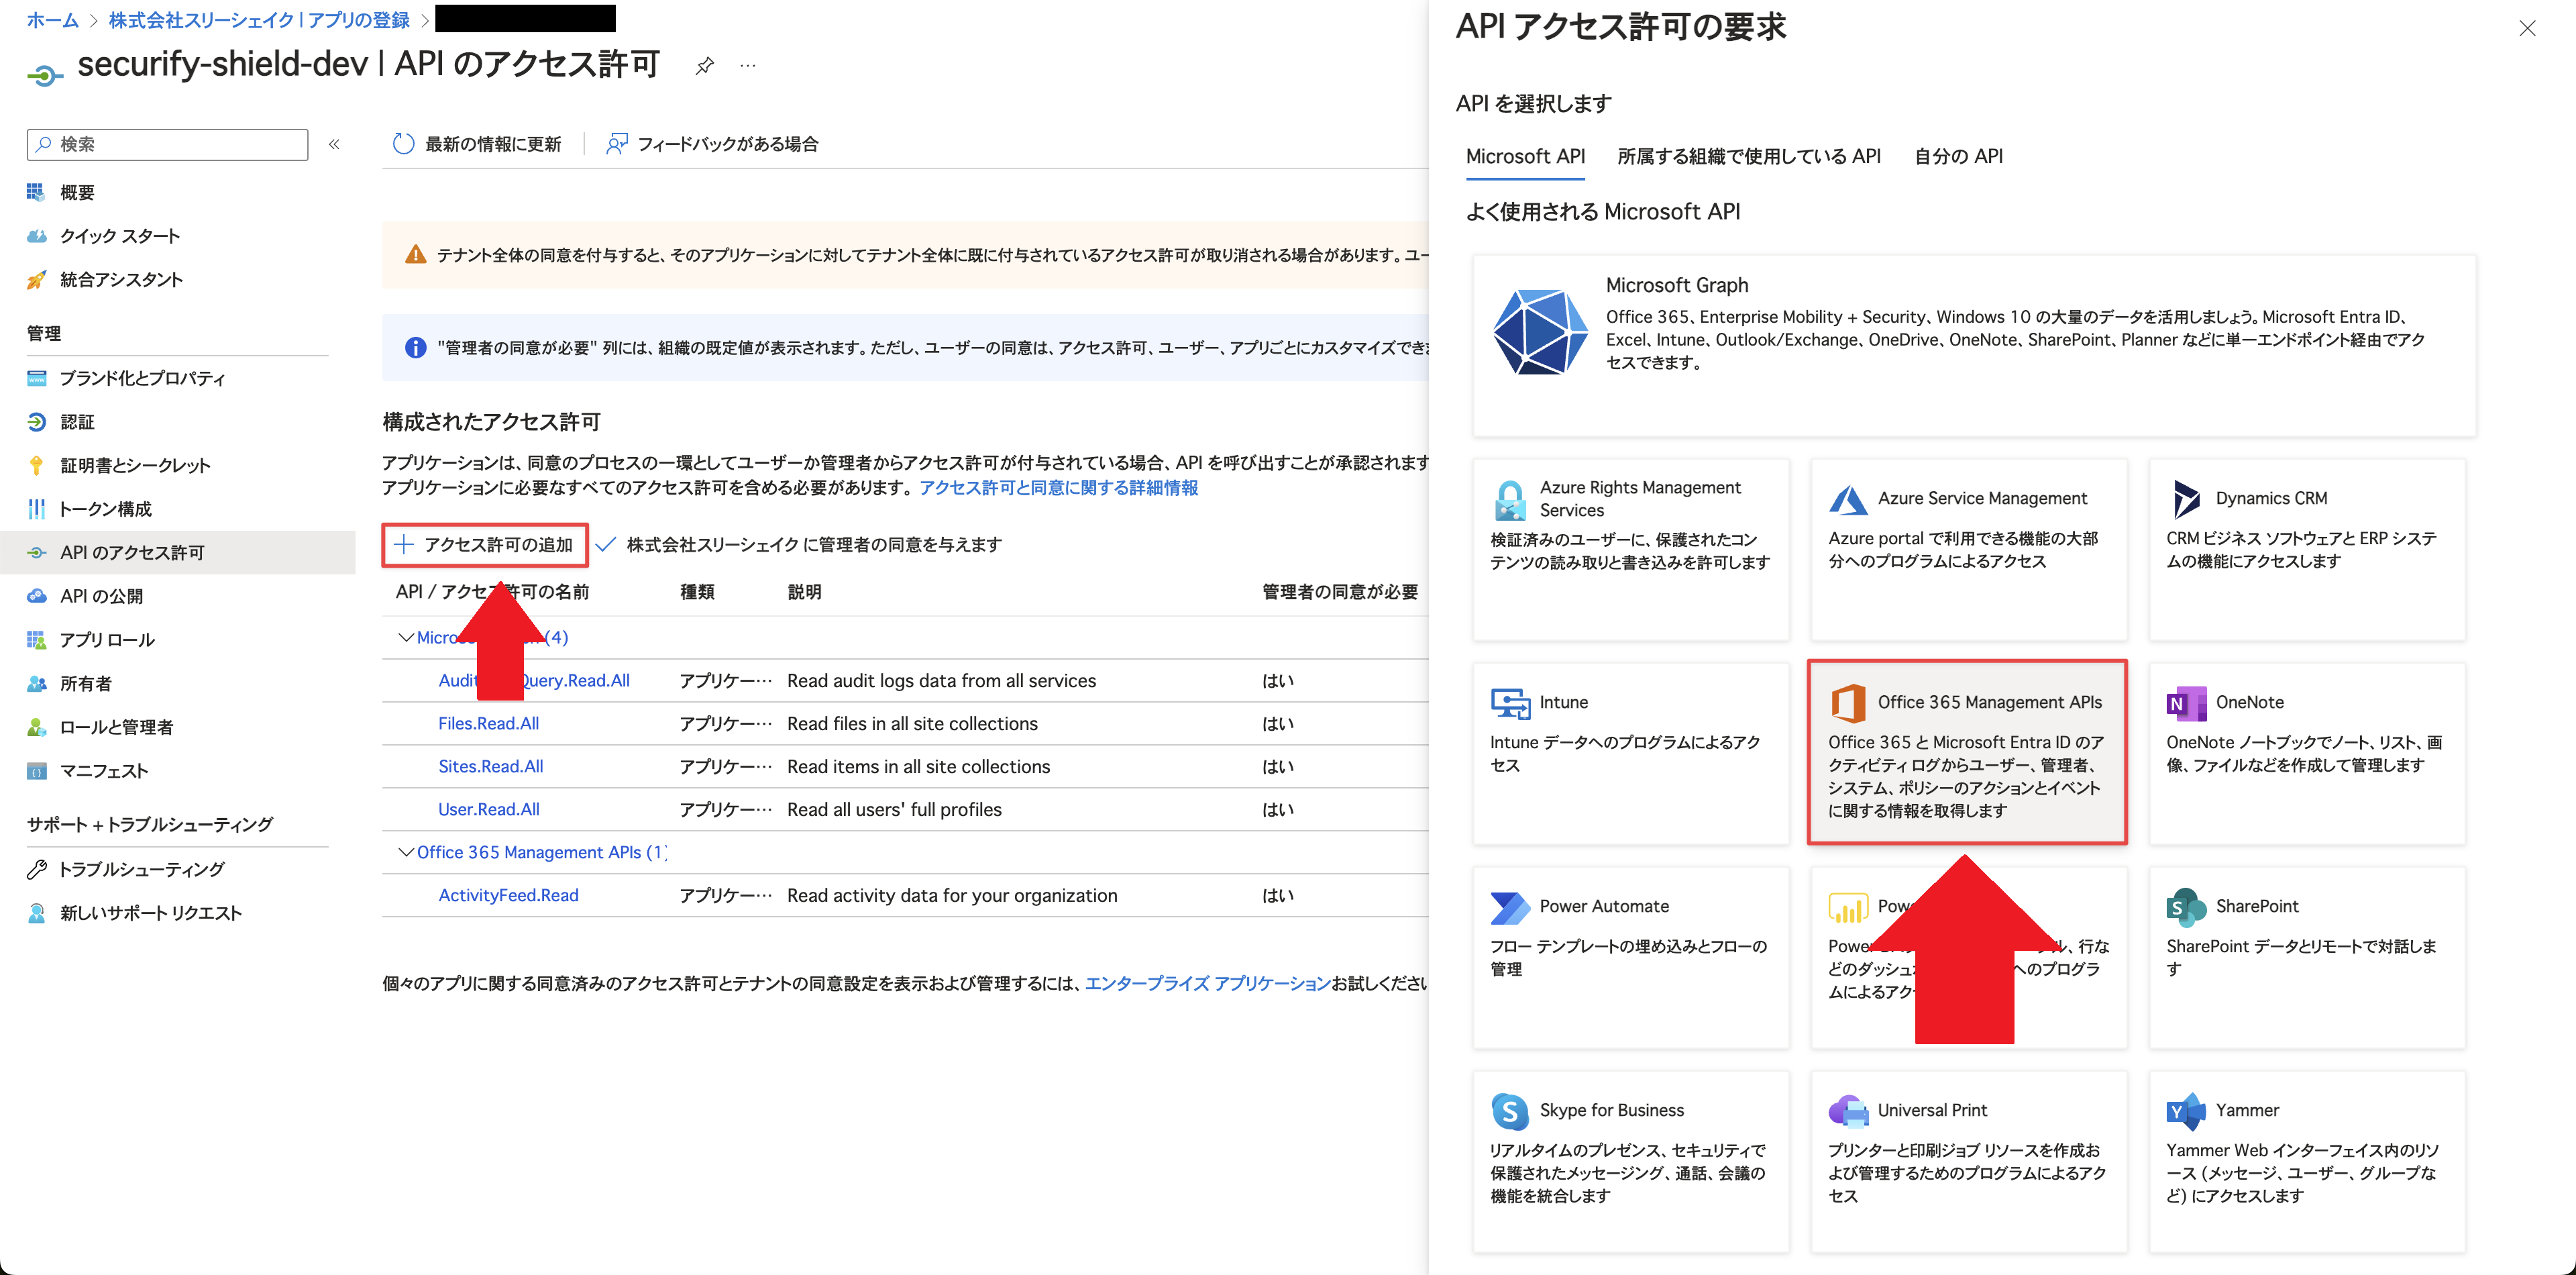Image resolution: width=2576 pixels, height=1275 pixels.
Task: Open the ellipsis more options in title
Action: (748, 66)
